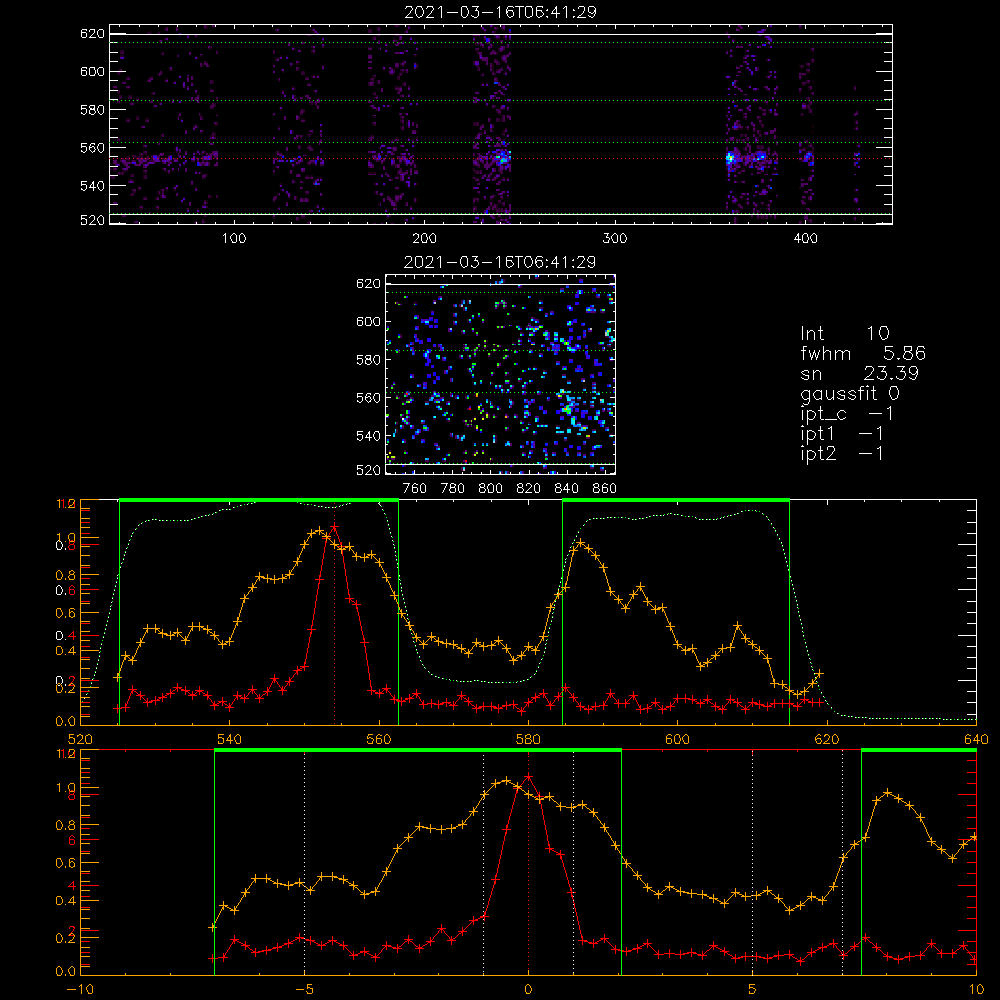Click the '-5' x-axis label of bottom plot
This screenshot has height=1000, width=1000.
click(x=304, y=990)
